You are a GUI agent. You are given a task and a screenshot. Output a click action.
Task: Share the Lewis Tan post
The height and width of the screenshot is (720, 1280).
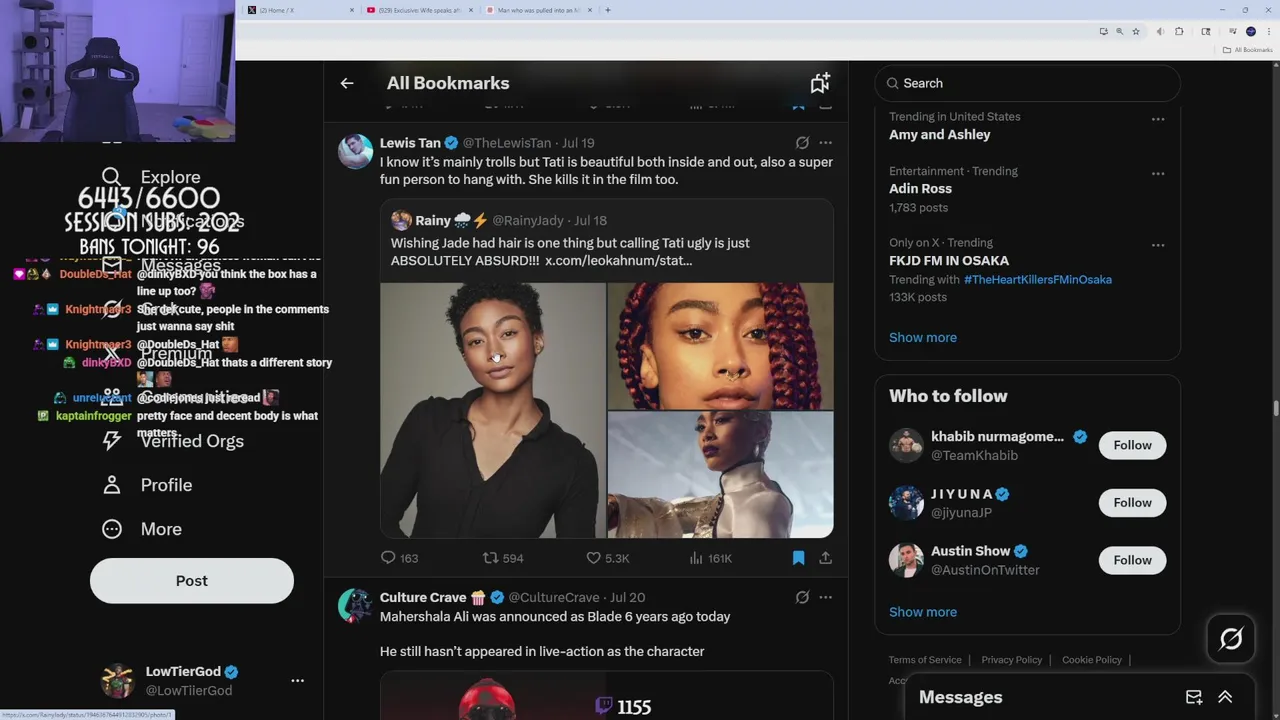click(x=825, y=558)
